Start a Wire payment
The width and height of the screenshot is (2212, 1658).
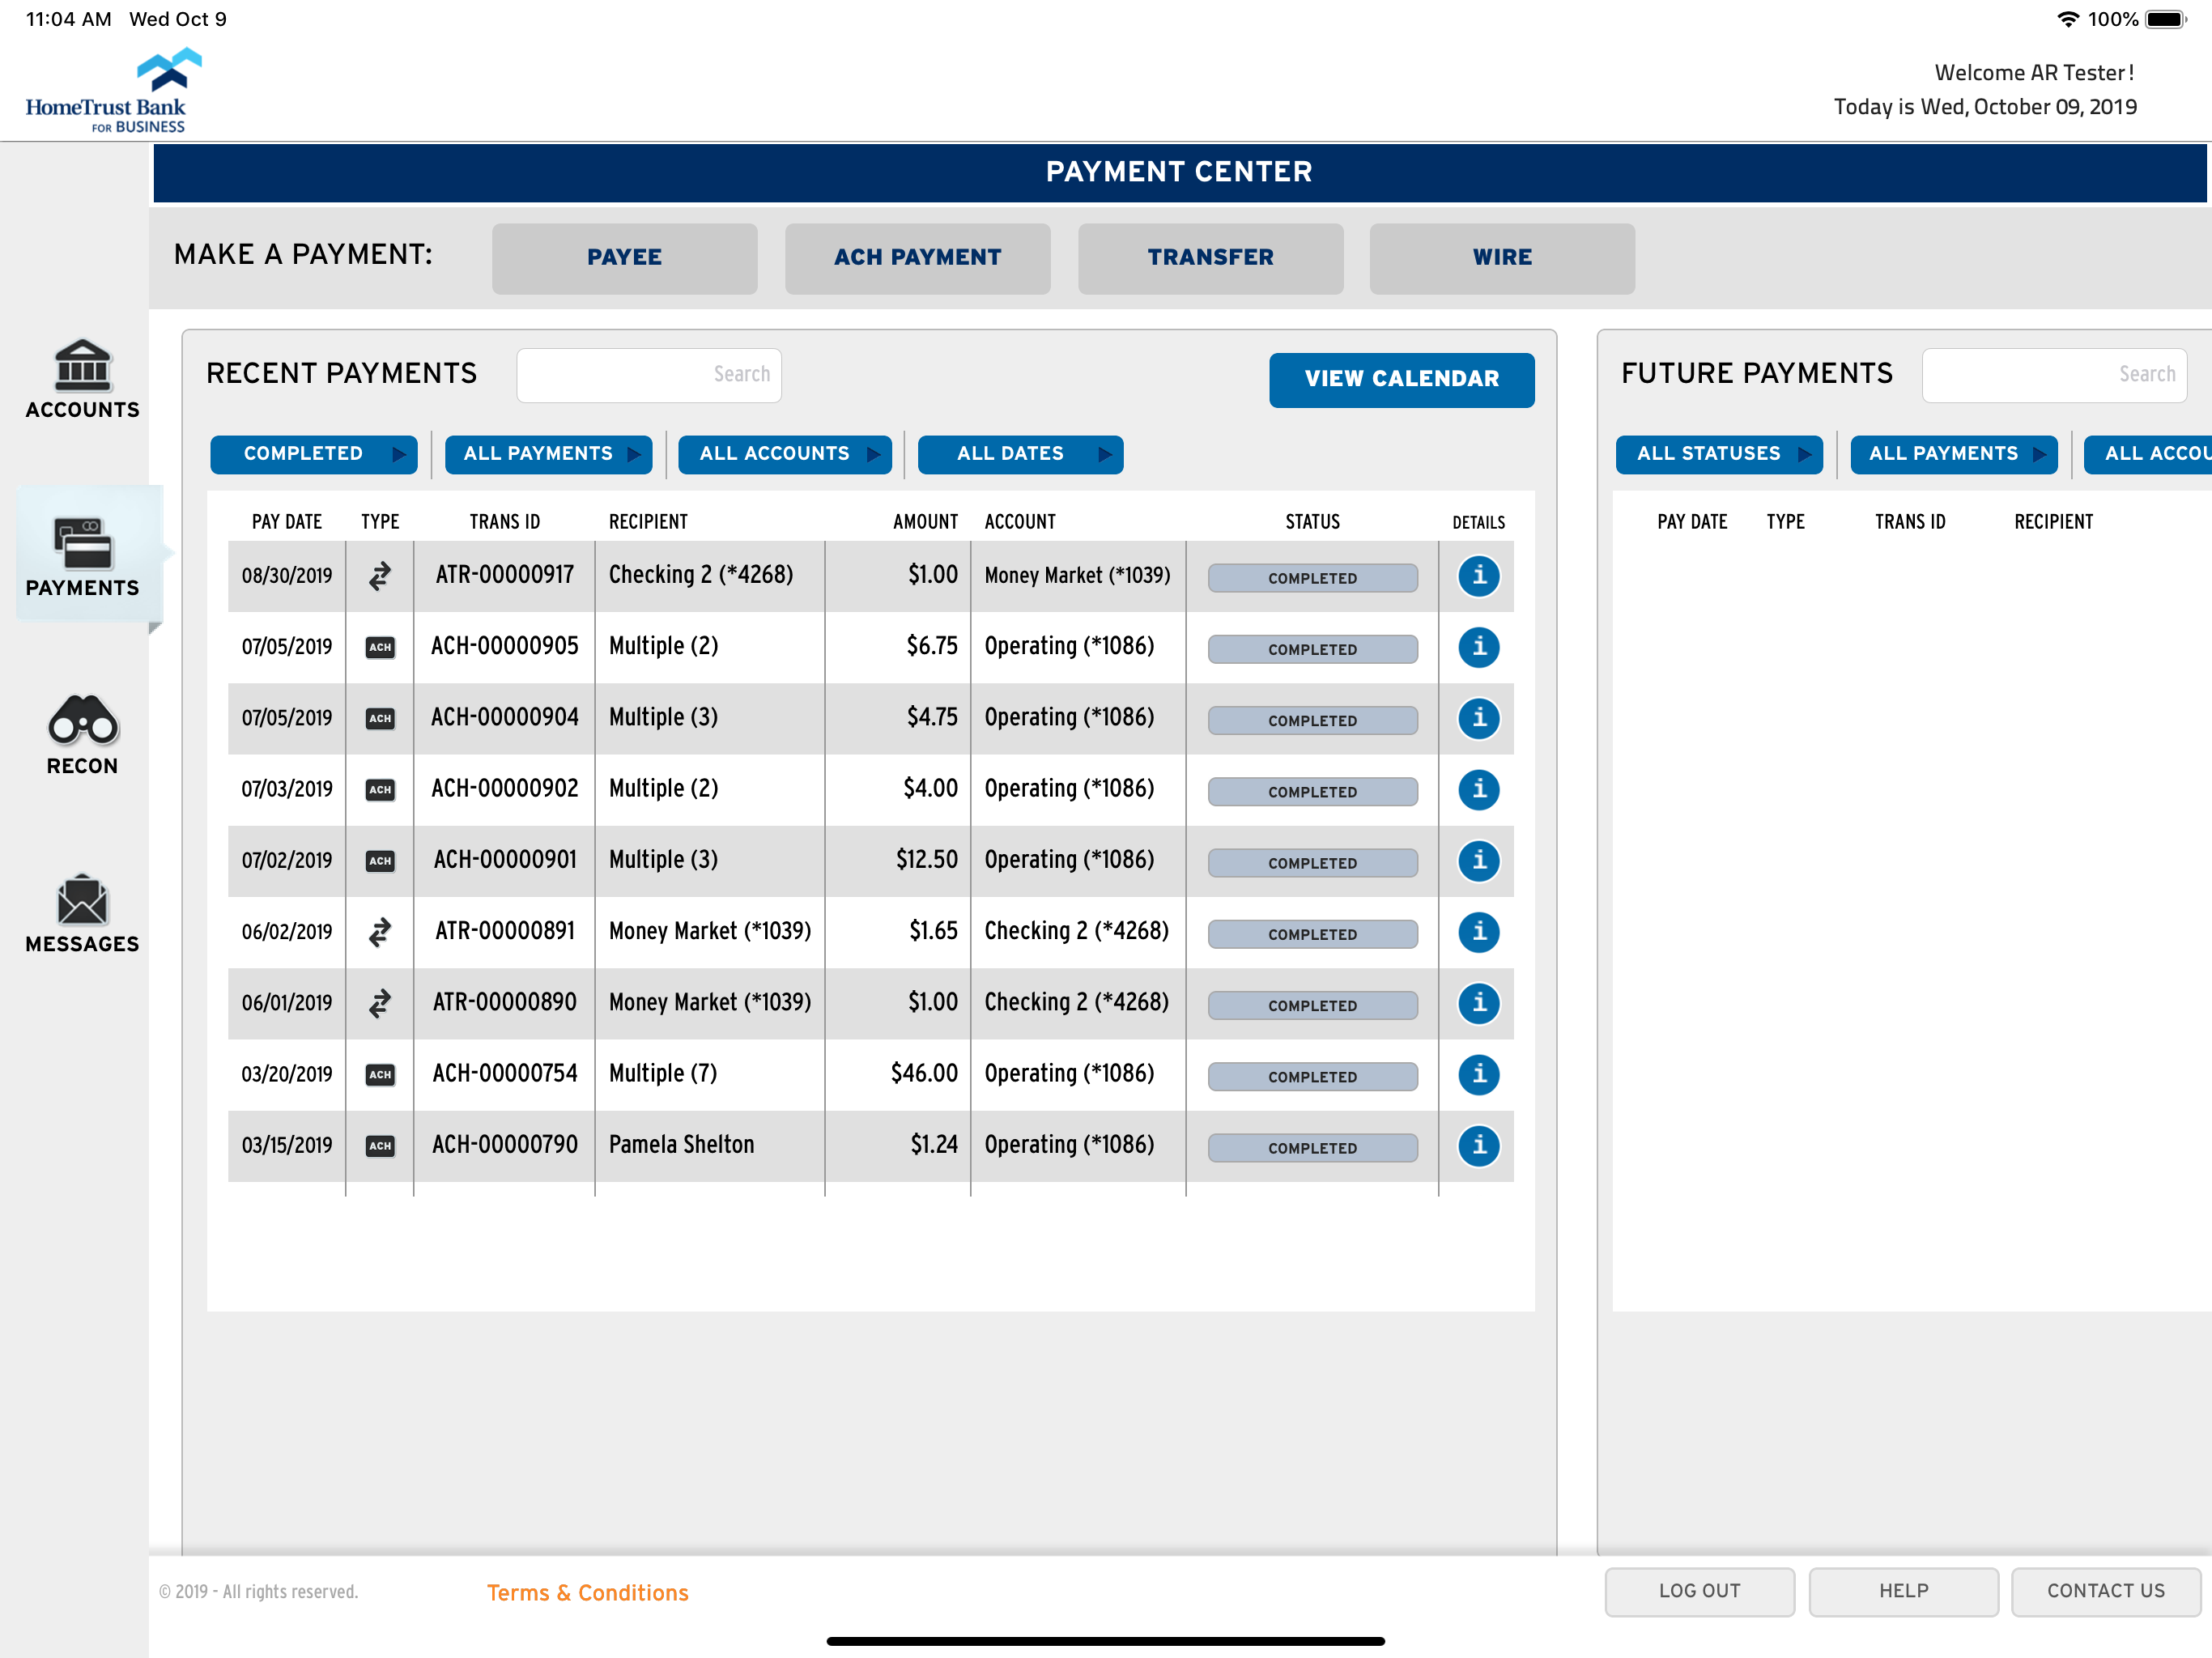point(1503,258)
